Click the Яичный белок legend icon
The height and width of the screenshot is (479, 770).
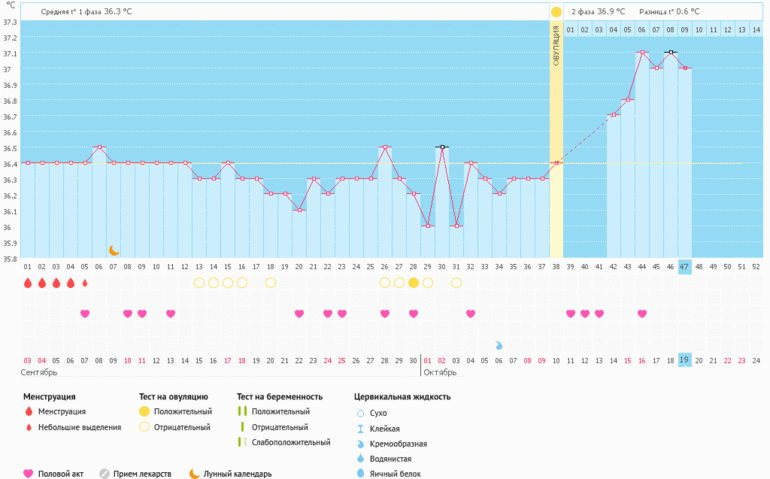[362, 473]
